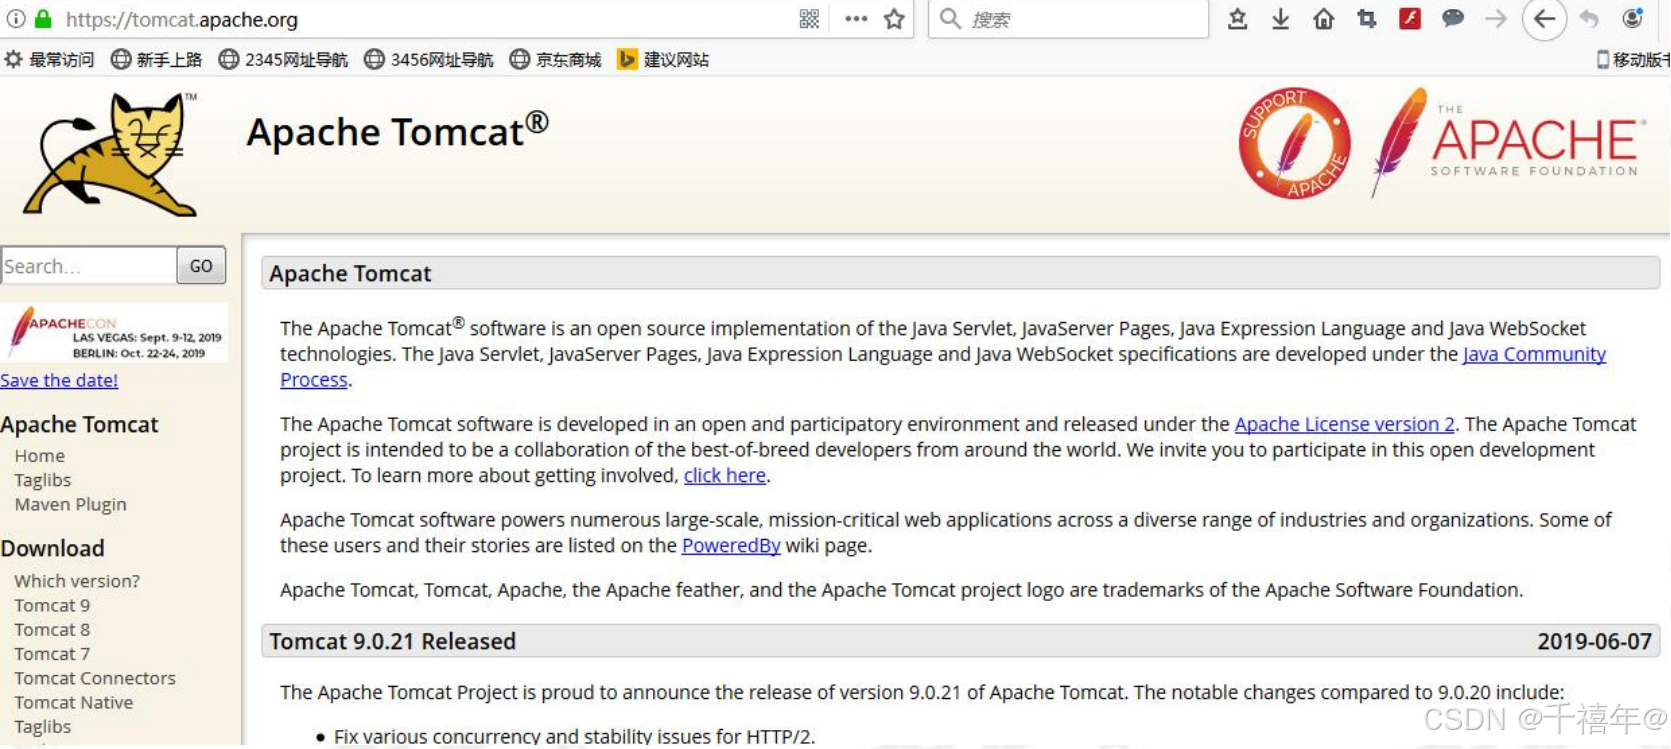
Task: Follow the click here link
Action: click(725, 475)
